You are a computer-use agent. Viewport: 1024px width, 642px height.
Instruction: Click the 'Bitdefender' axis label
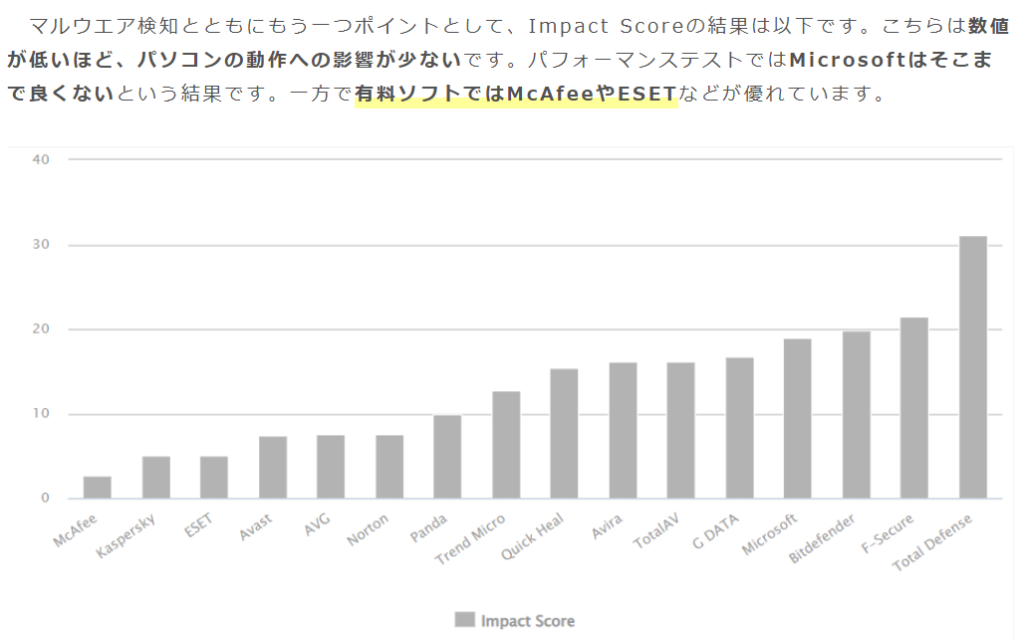822,538
